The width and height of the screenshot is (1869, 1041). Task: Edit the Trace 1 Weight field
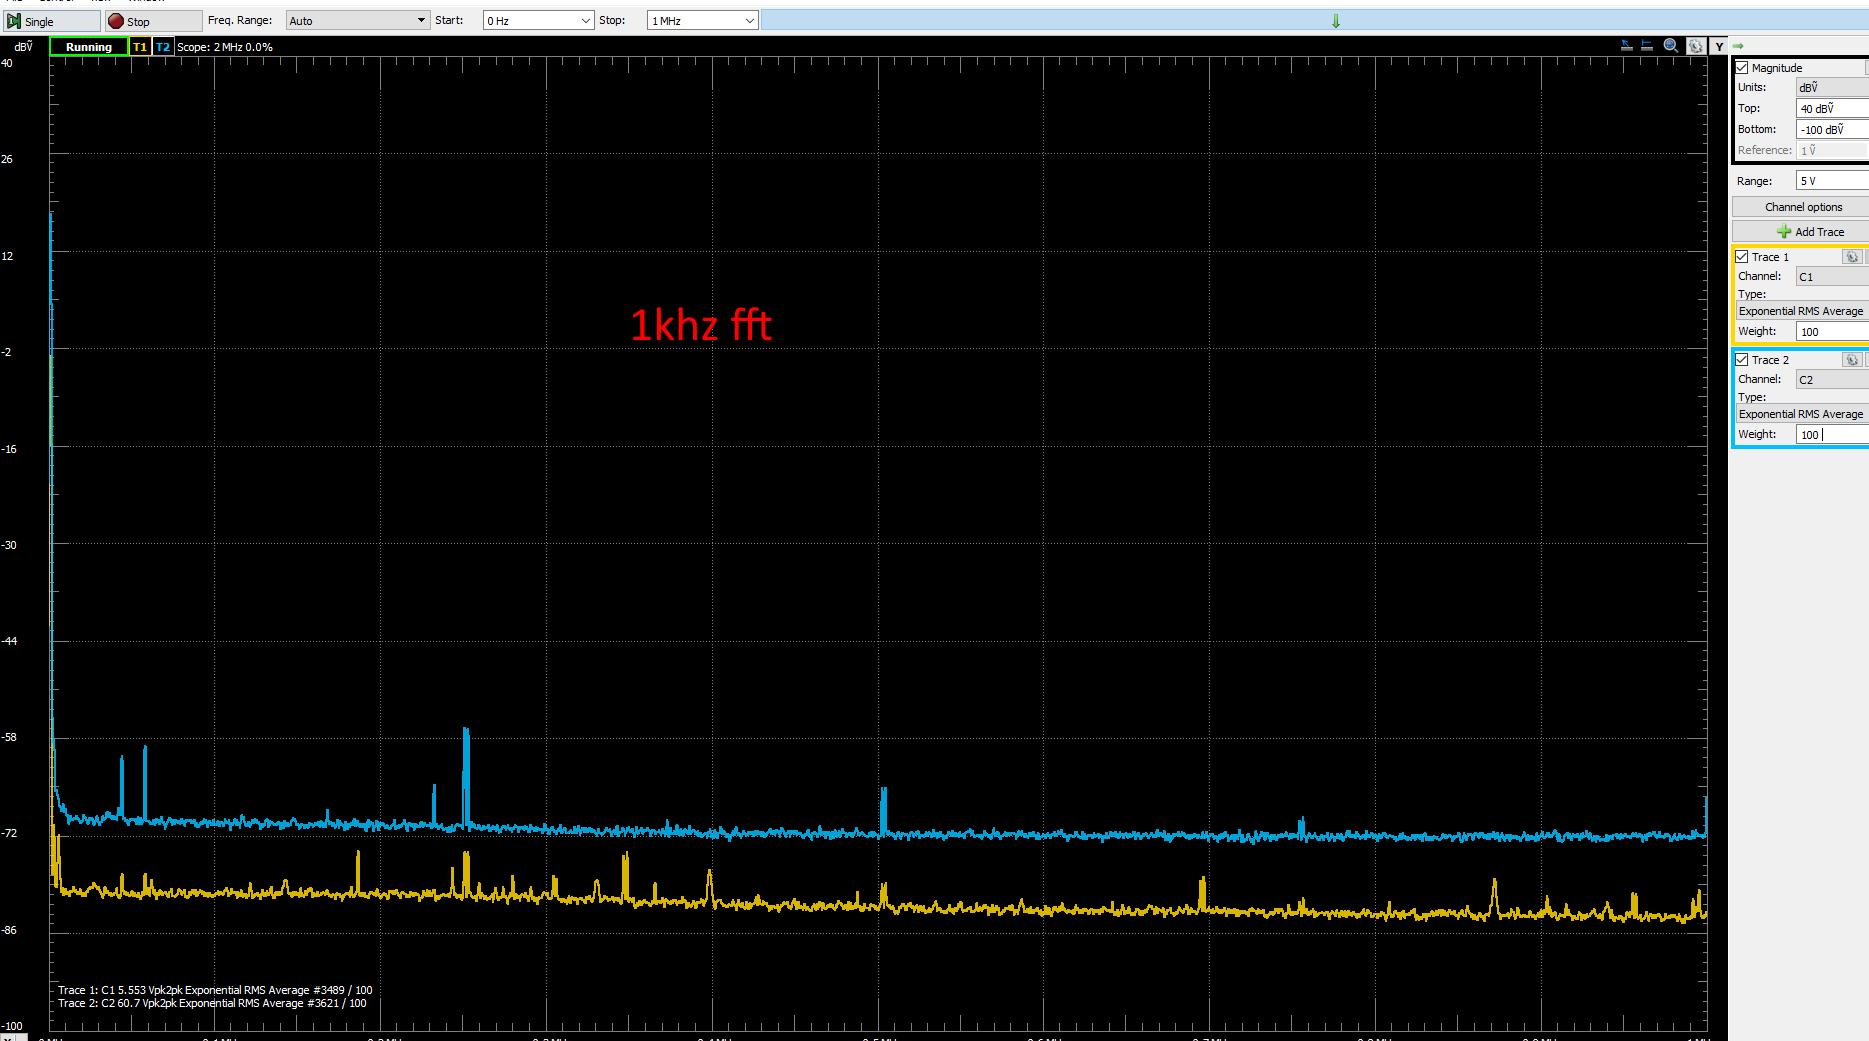1832,332
